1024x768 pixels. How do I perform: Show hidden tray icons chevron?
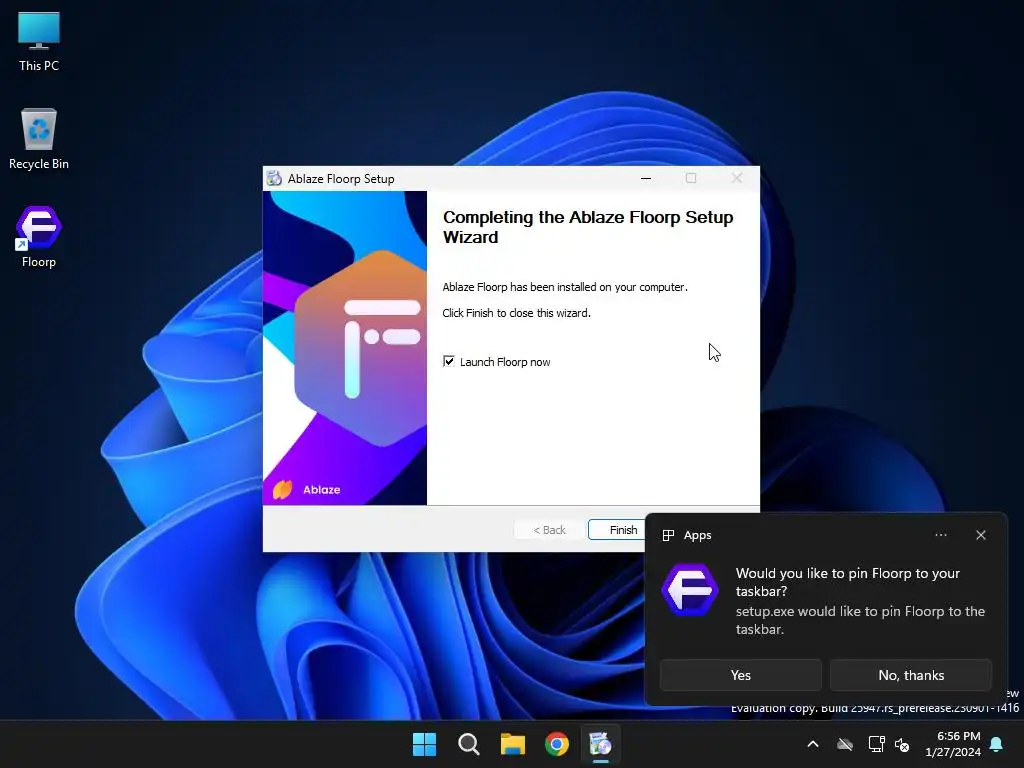coord(813,744)
